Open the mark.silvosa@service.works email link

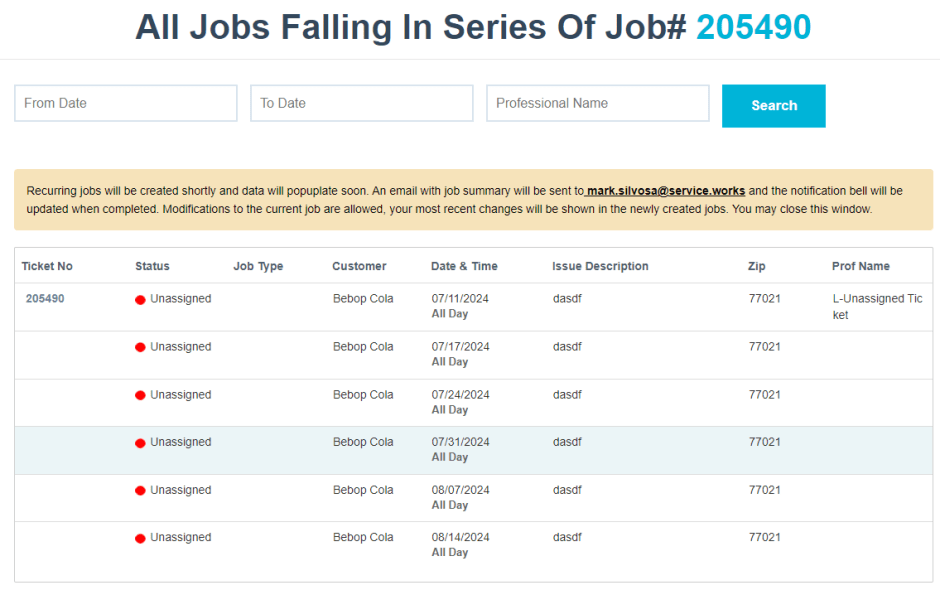[666, 190]
